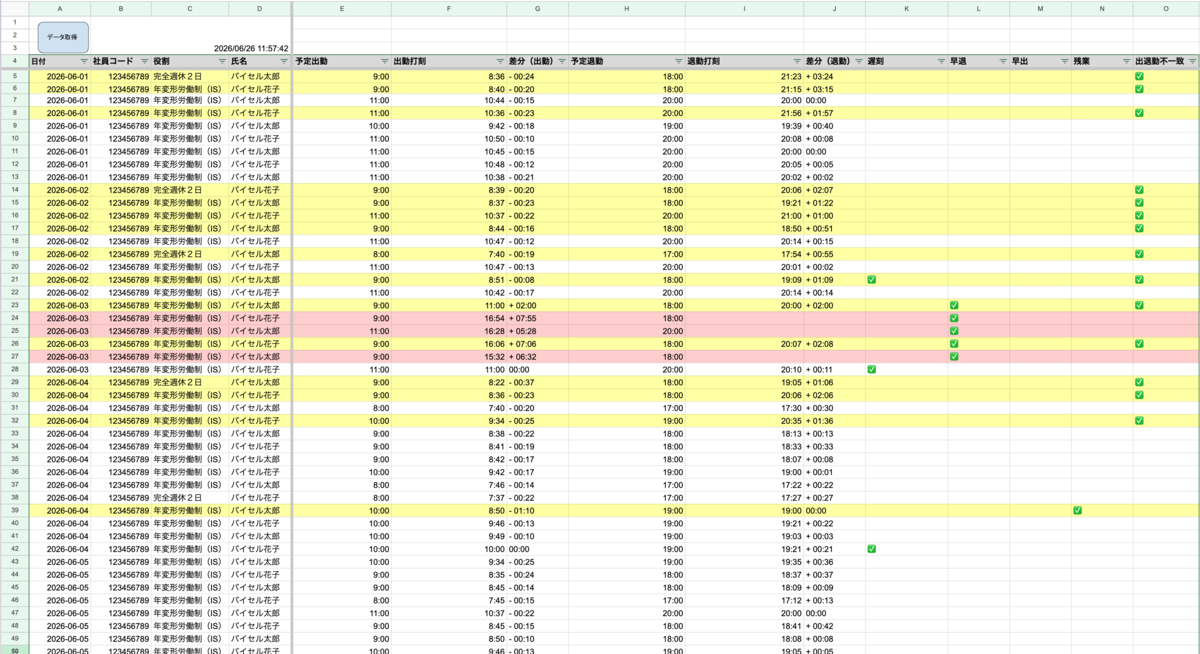Screen dimensions: 1200x654
Task: Open the filter for the 出勤打刻 column
Action: coord(499,61)
